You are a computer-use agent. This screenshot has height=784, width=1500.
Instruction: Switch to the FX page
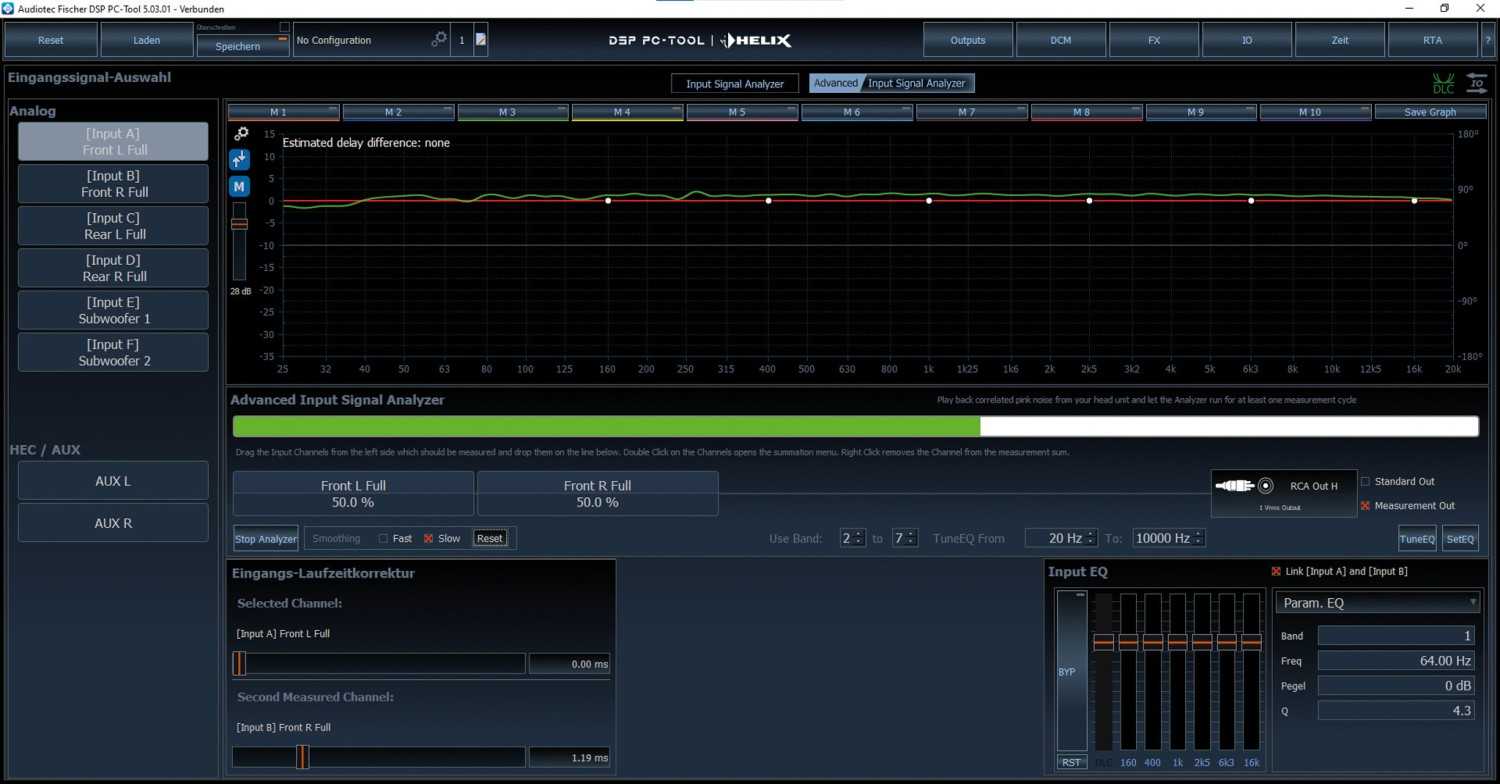tap(1154, 40)
